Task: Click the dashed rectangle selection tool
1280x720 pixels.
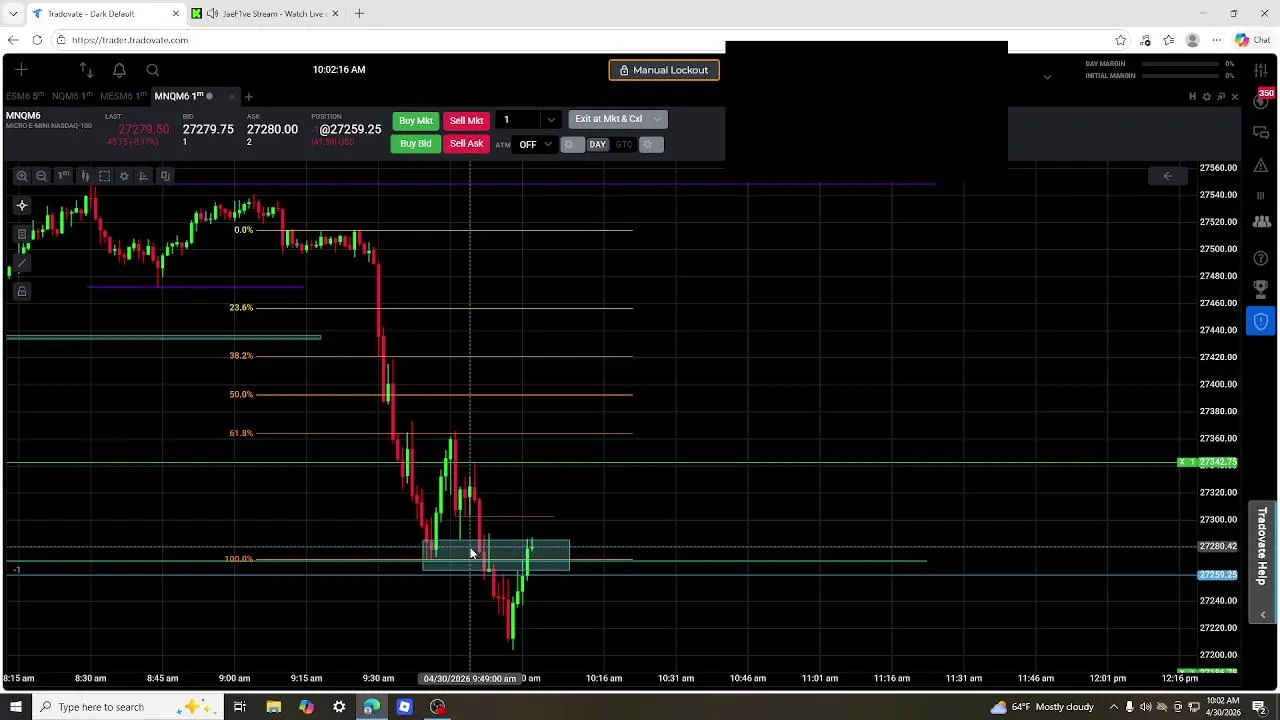Action: pos(104,176)
